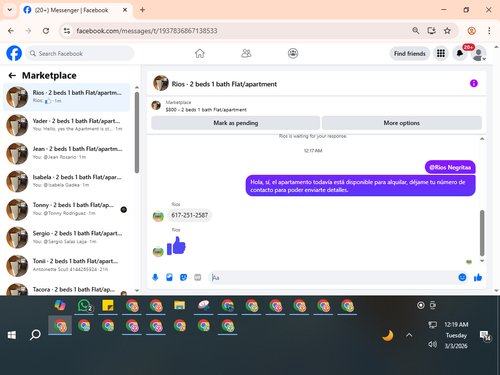Click the Search Facebook field
This screenshot has width=500, height=375.
pos(80,53)
